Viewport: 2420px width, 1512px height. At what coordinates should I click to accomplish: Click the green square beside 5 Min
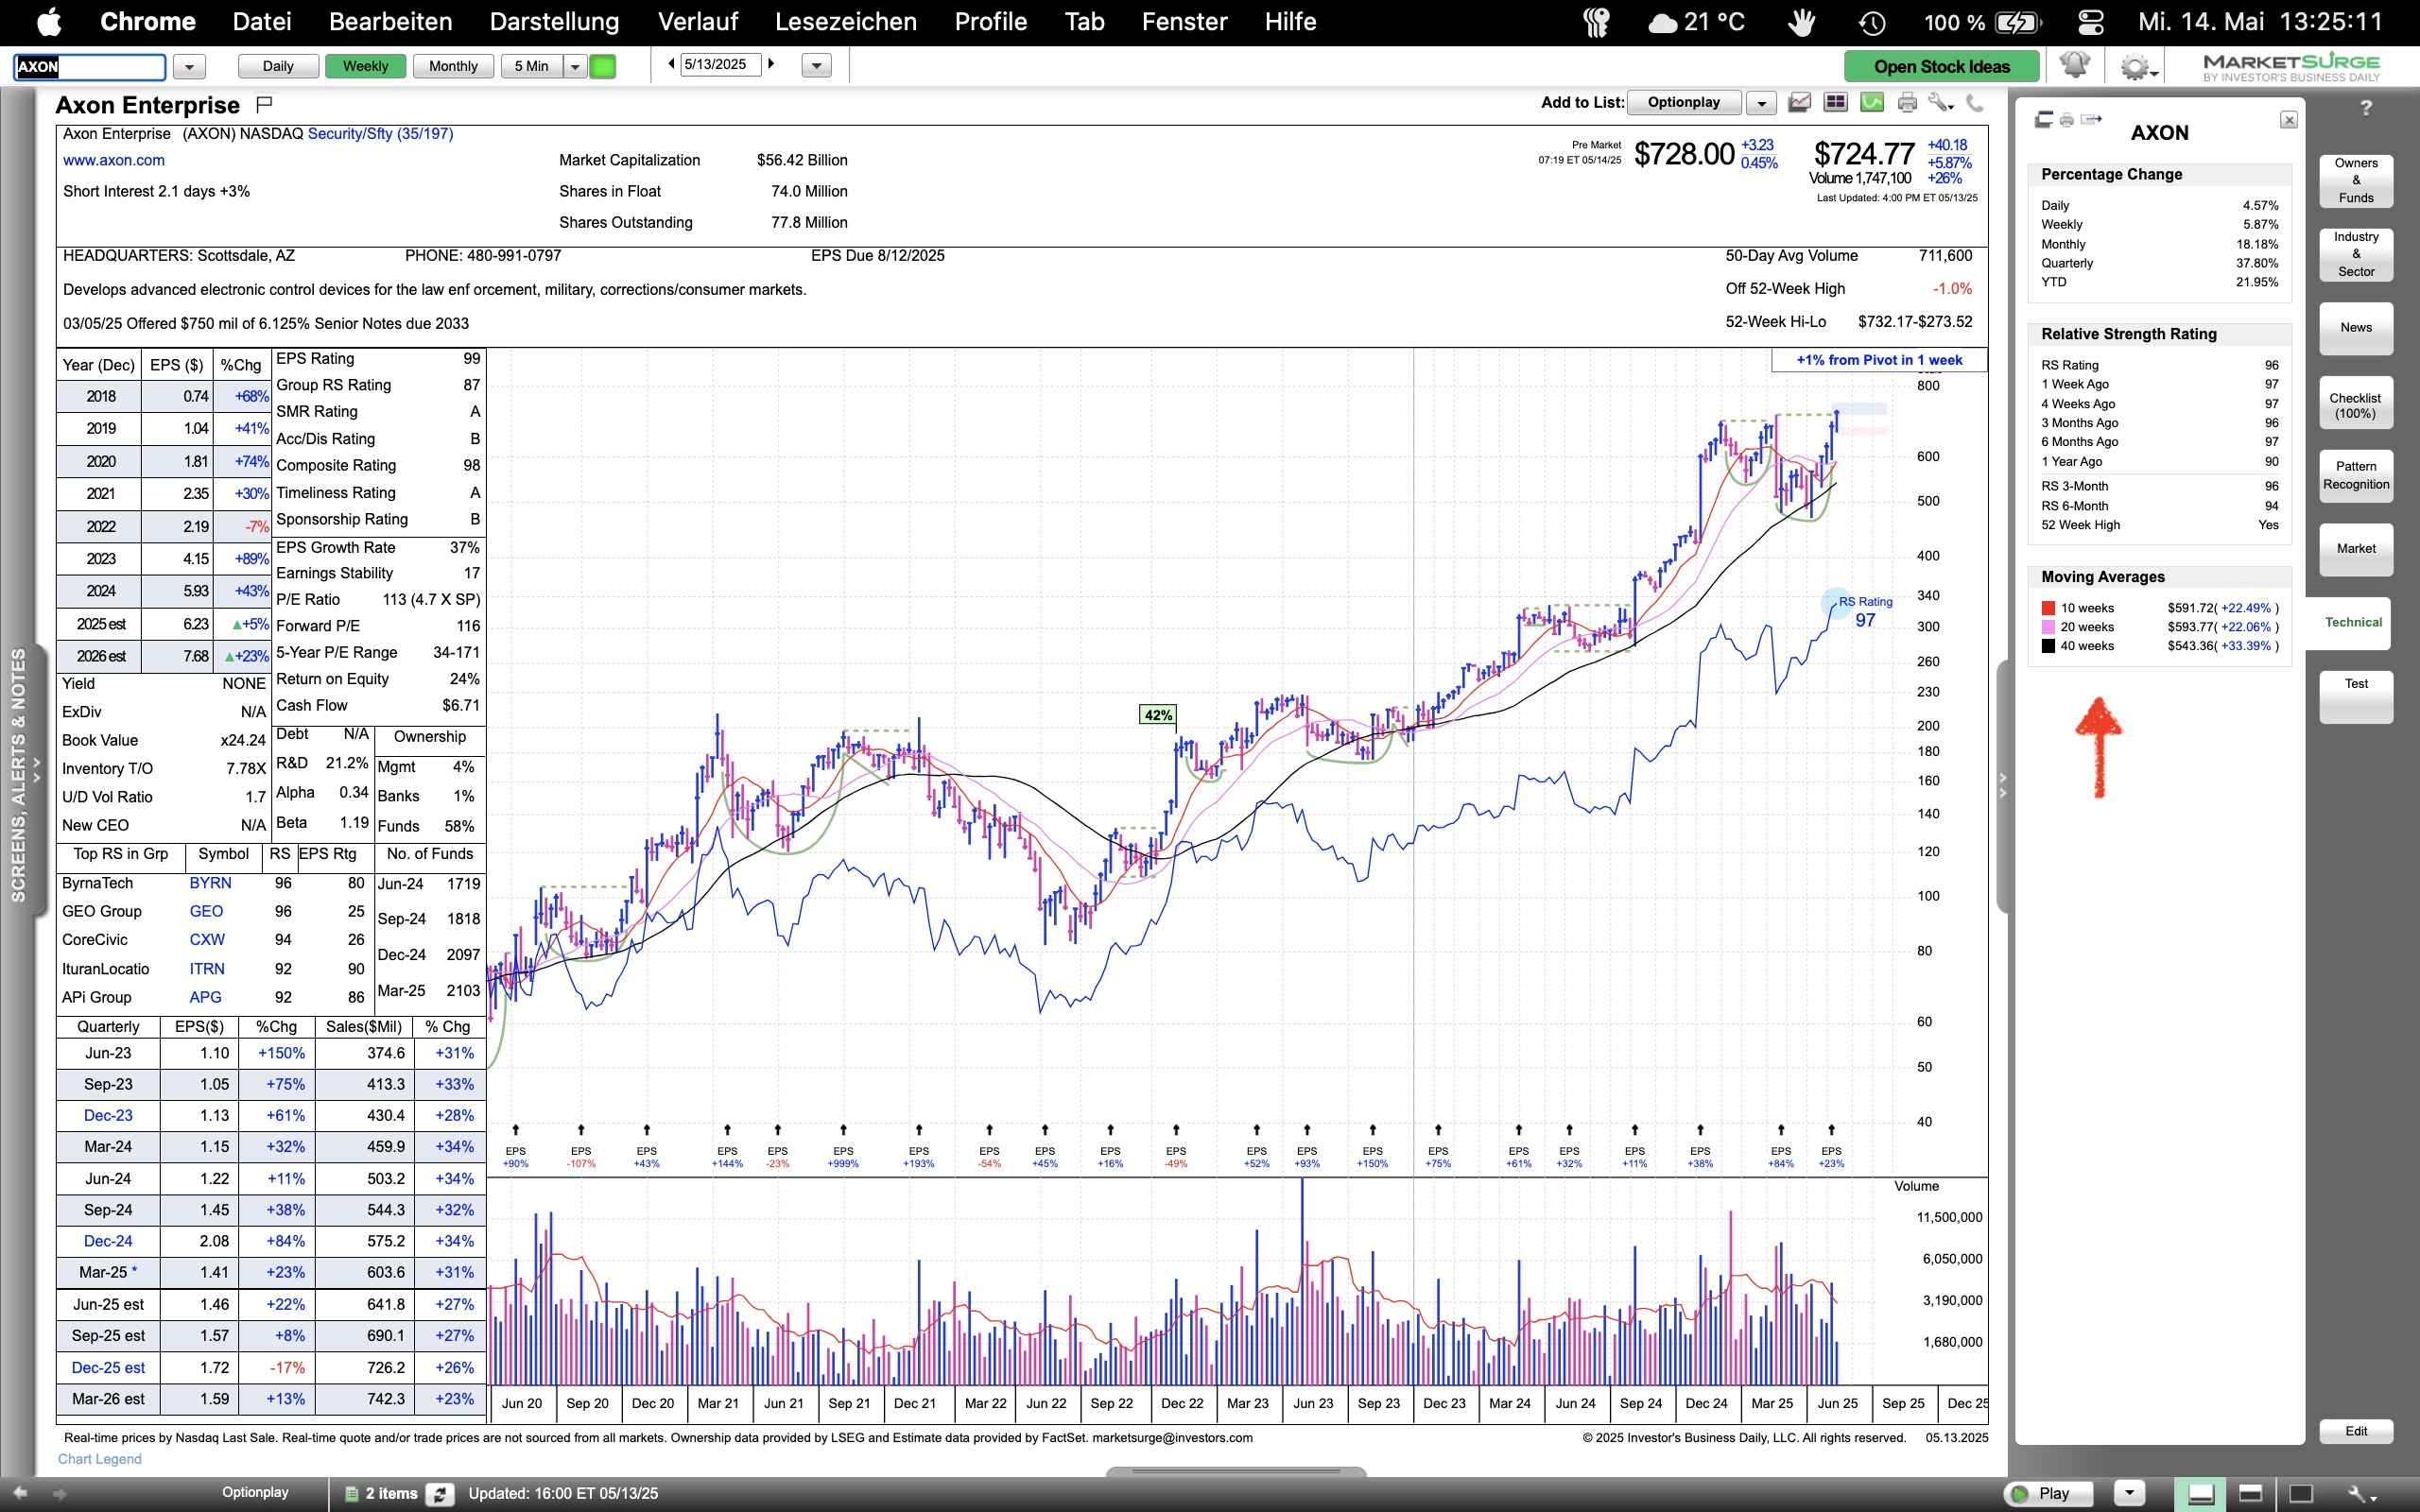(x=603, y=67)
